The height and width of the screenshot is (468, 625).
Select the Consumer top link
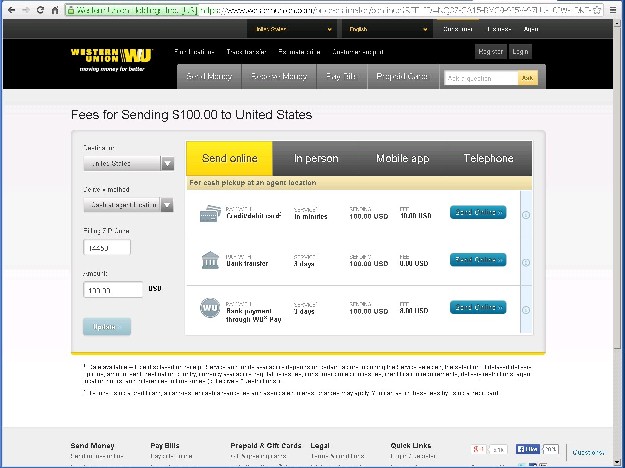point(458,29)
